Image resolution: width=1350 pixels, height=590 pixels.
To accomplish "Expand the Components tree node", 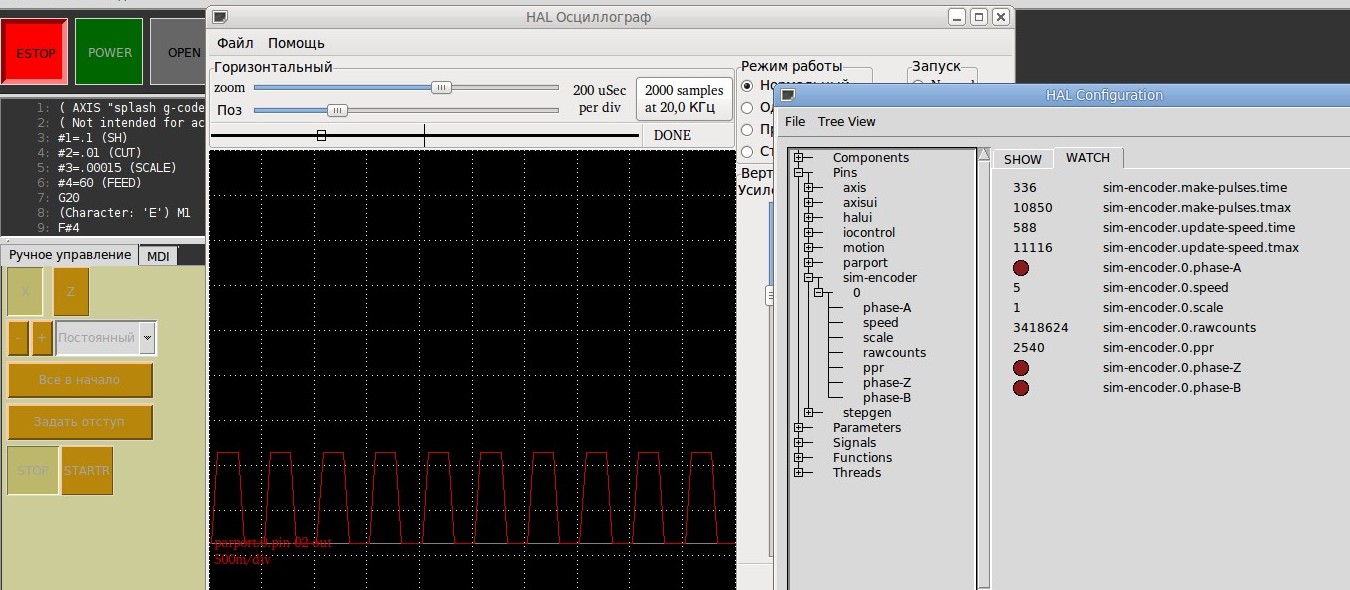I will [799, 158].
